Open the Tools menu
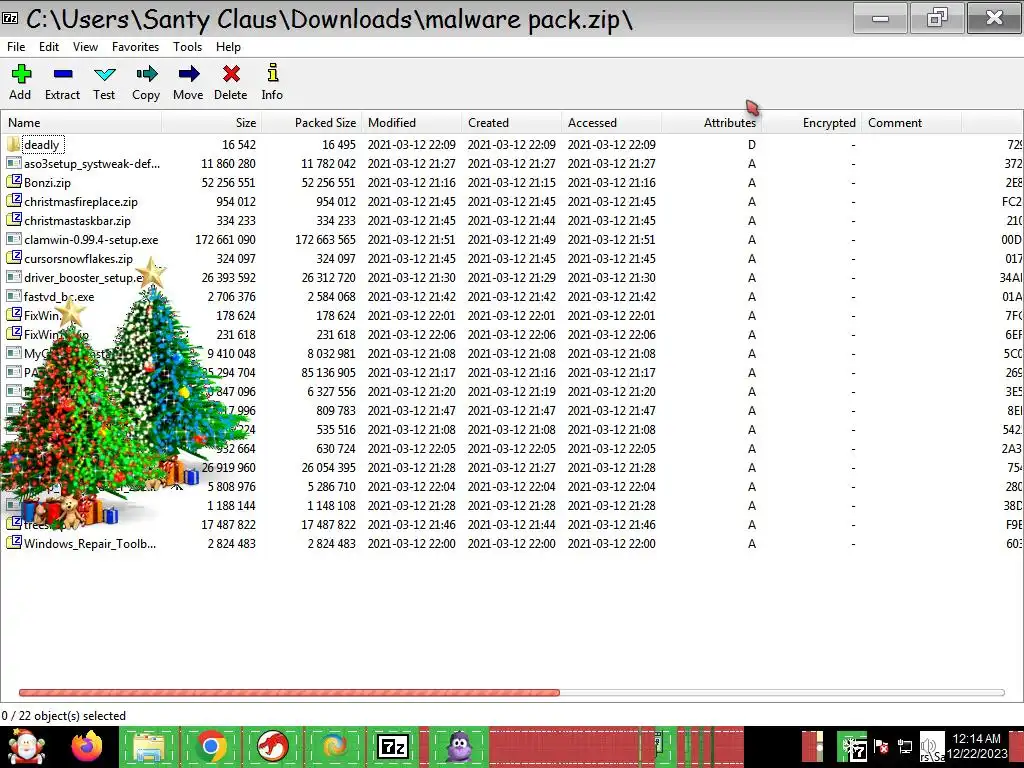Viewport: 1024px width, 768px height. coord(187,47)
